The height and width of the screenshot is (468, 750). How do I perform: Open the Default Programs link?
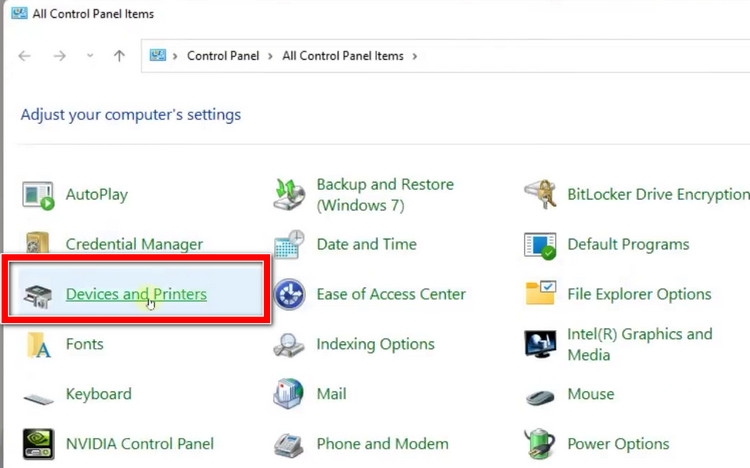tap(628, 244)
